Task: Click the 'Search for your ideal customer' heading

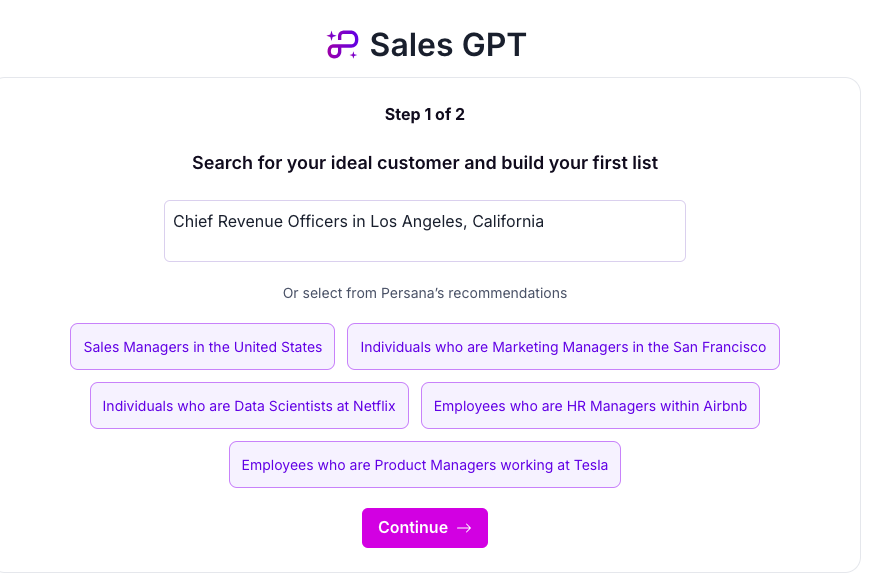Action: pyautogui.click(x=424, y=163)
